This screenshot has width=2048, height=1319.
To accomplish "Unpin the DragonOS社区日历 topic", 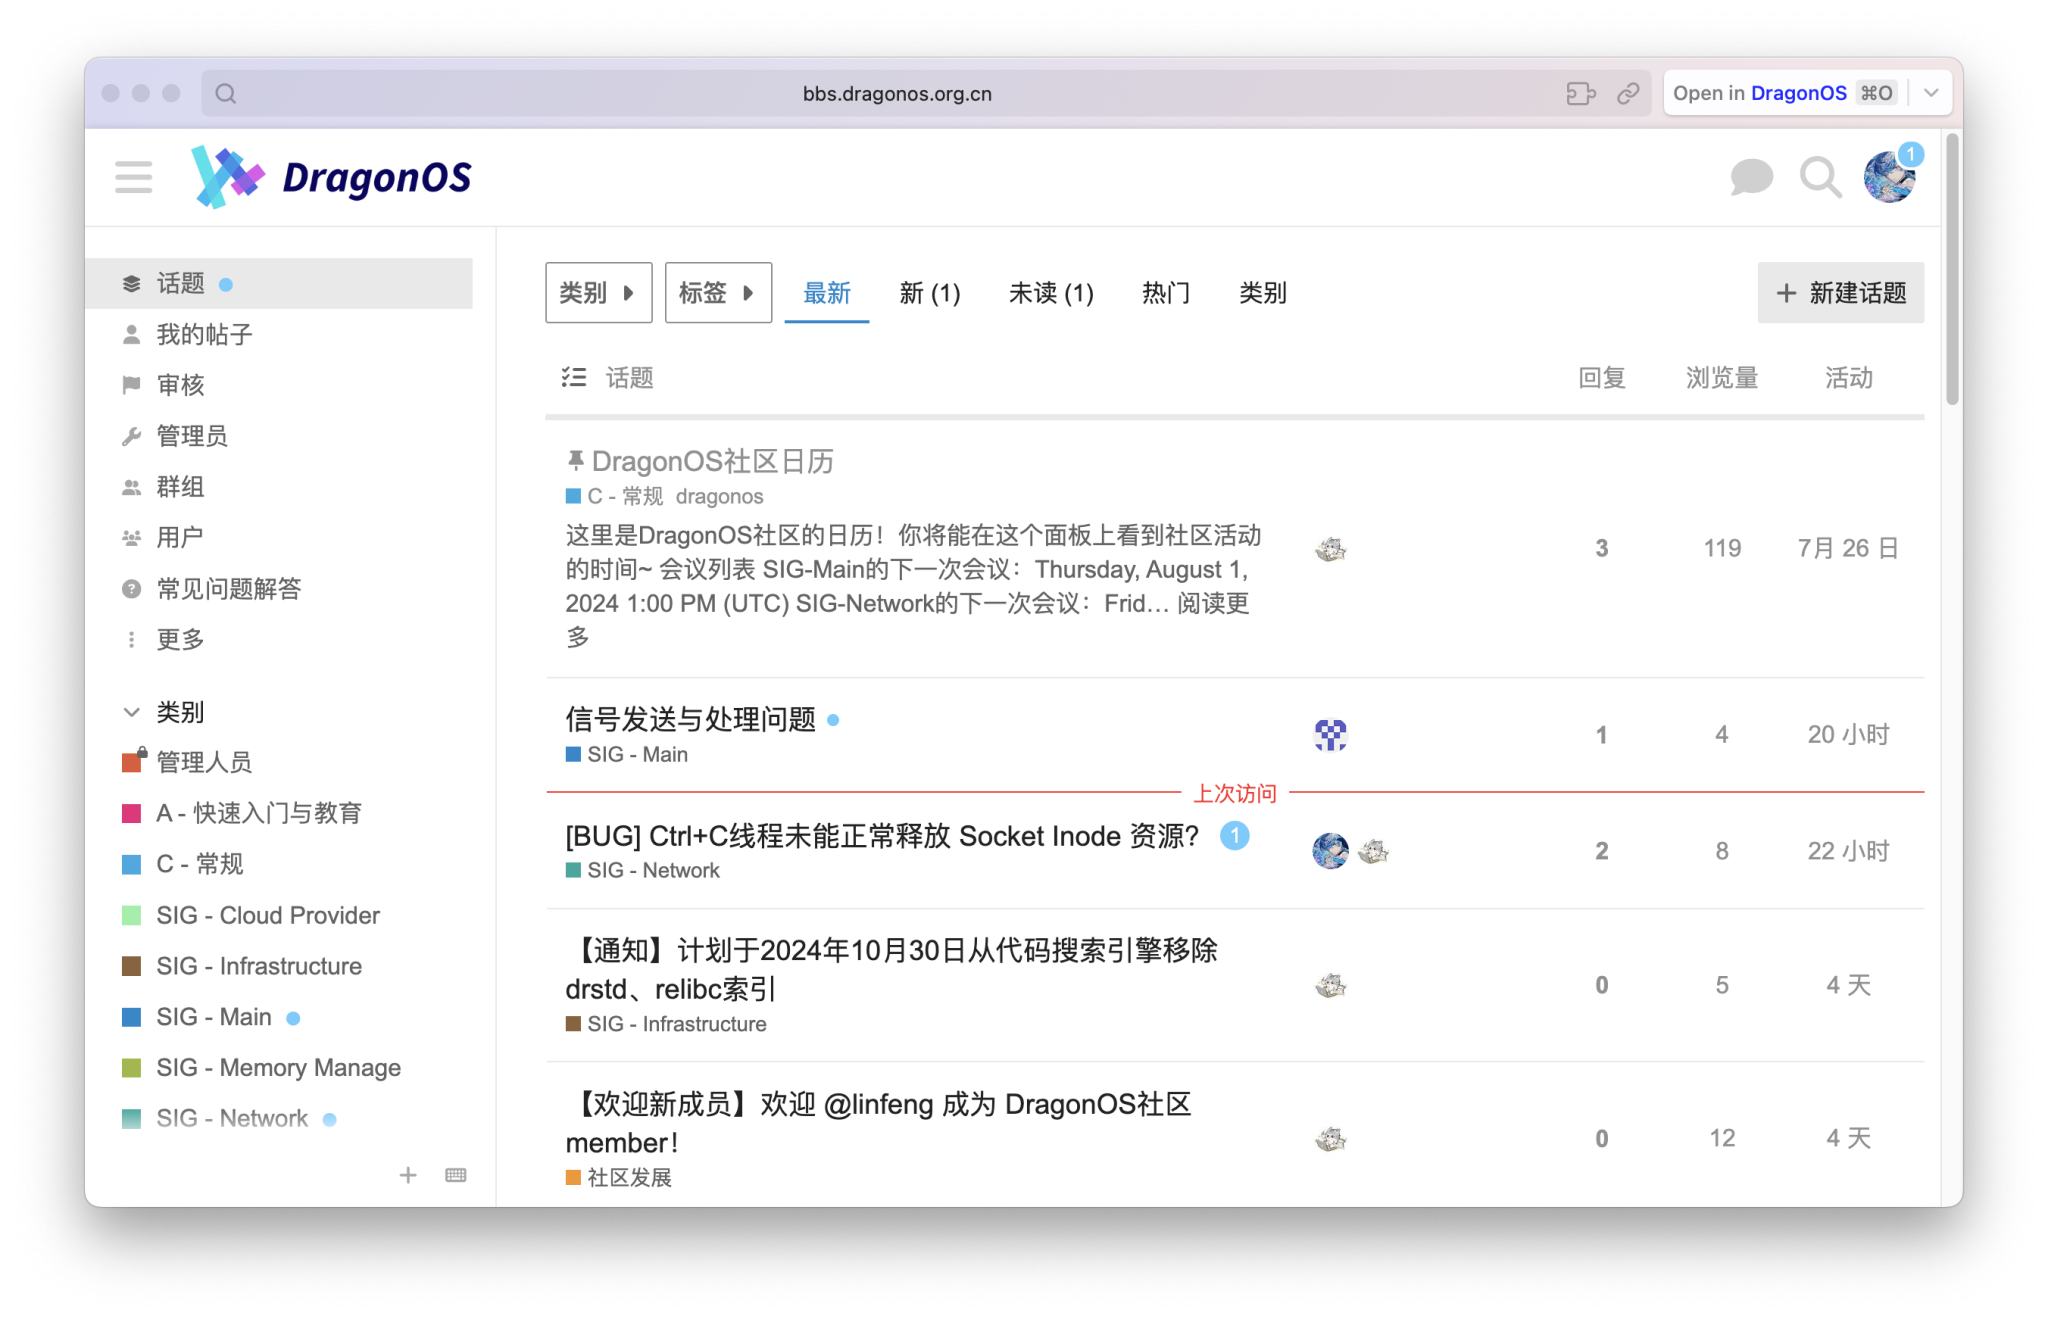I will (x=574, y=460).
